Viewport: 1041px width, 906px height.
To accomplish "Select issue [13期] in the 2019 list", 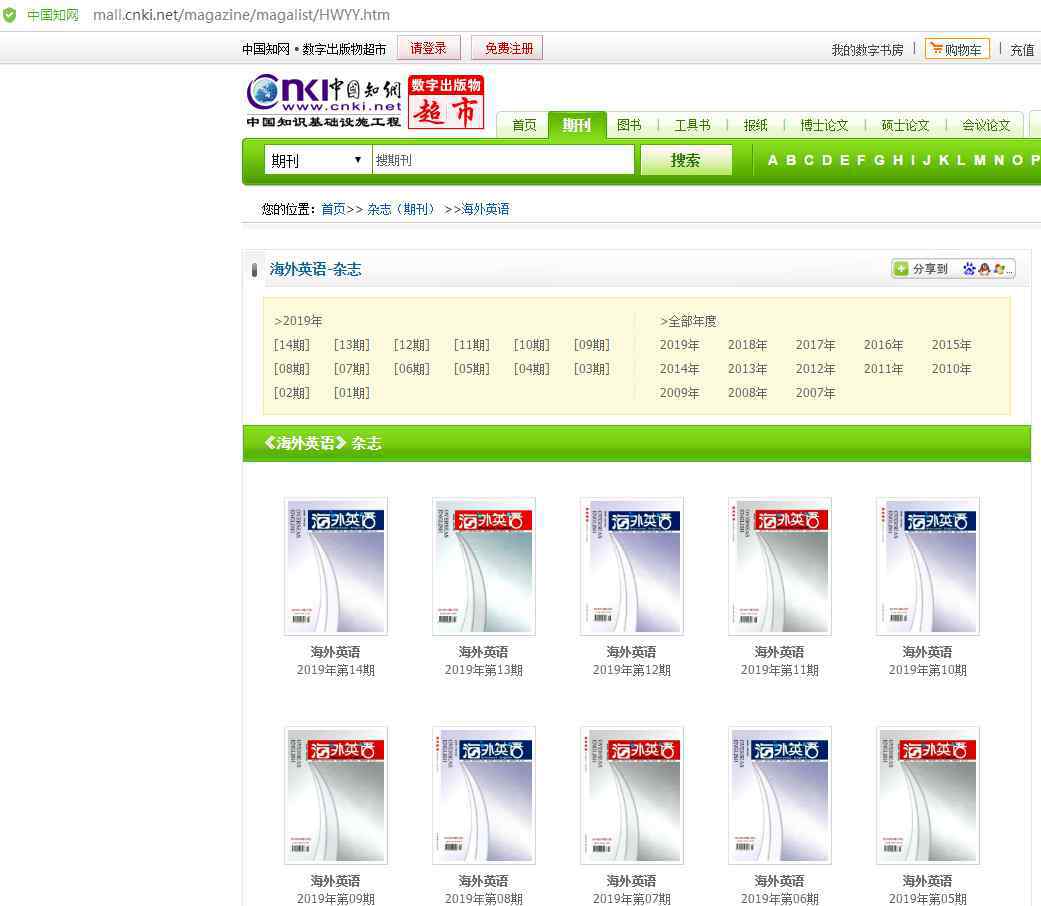I will (351, 344).
